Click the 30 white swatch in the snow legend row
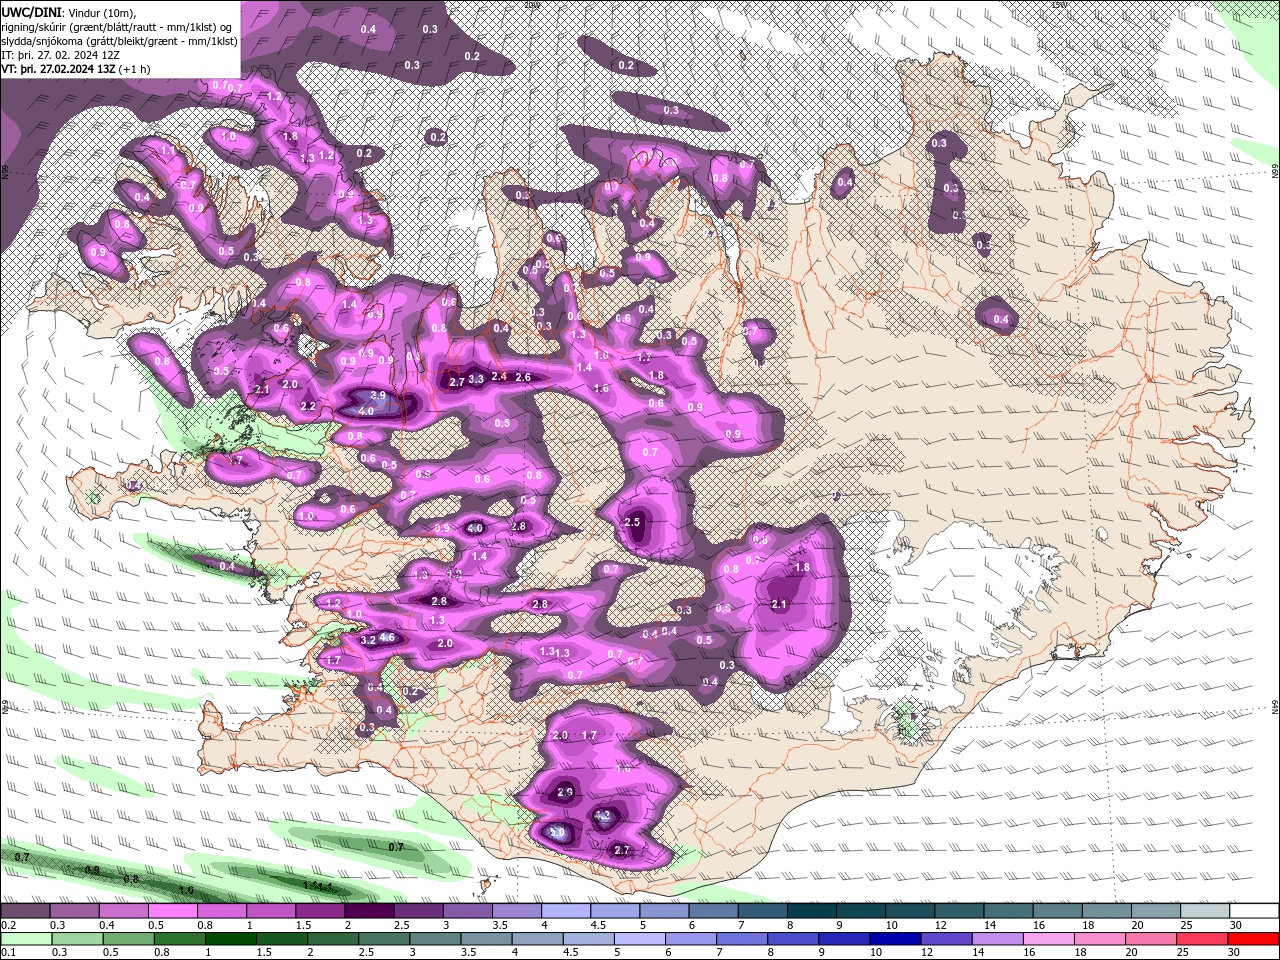Viewport: 1280px width, 960px height. (1256, 911)
